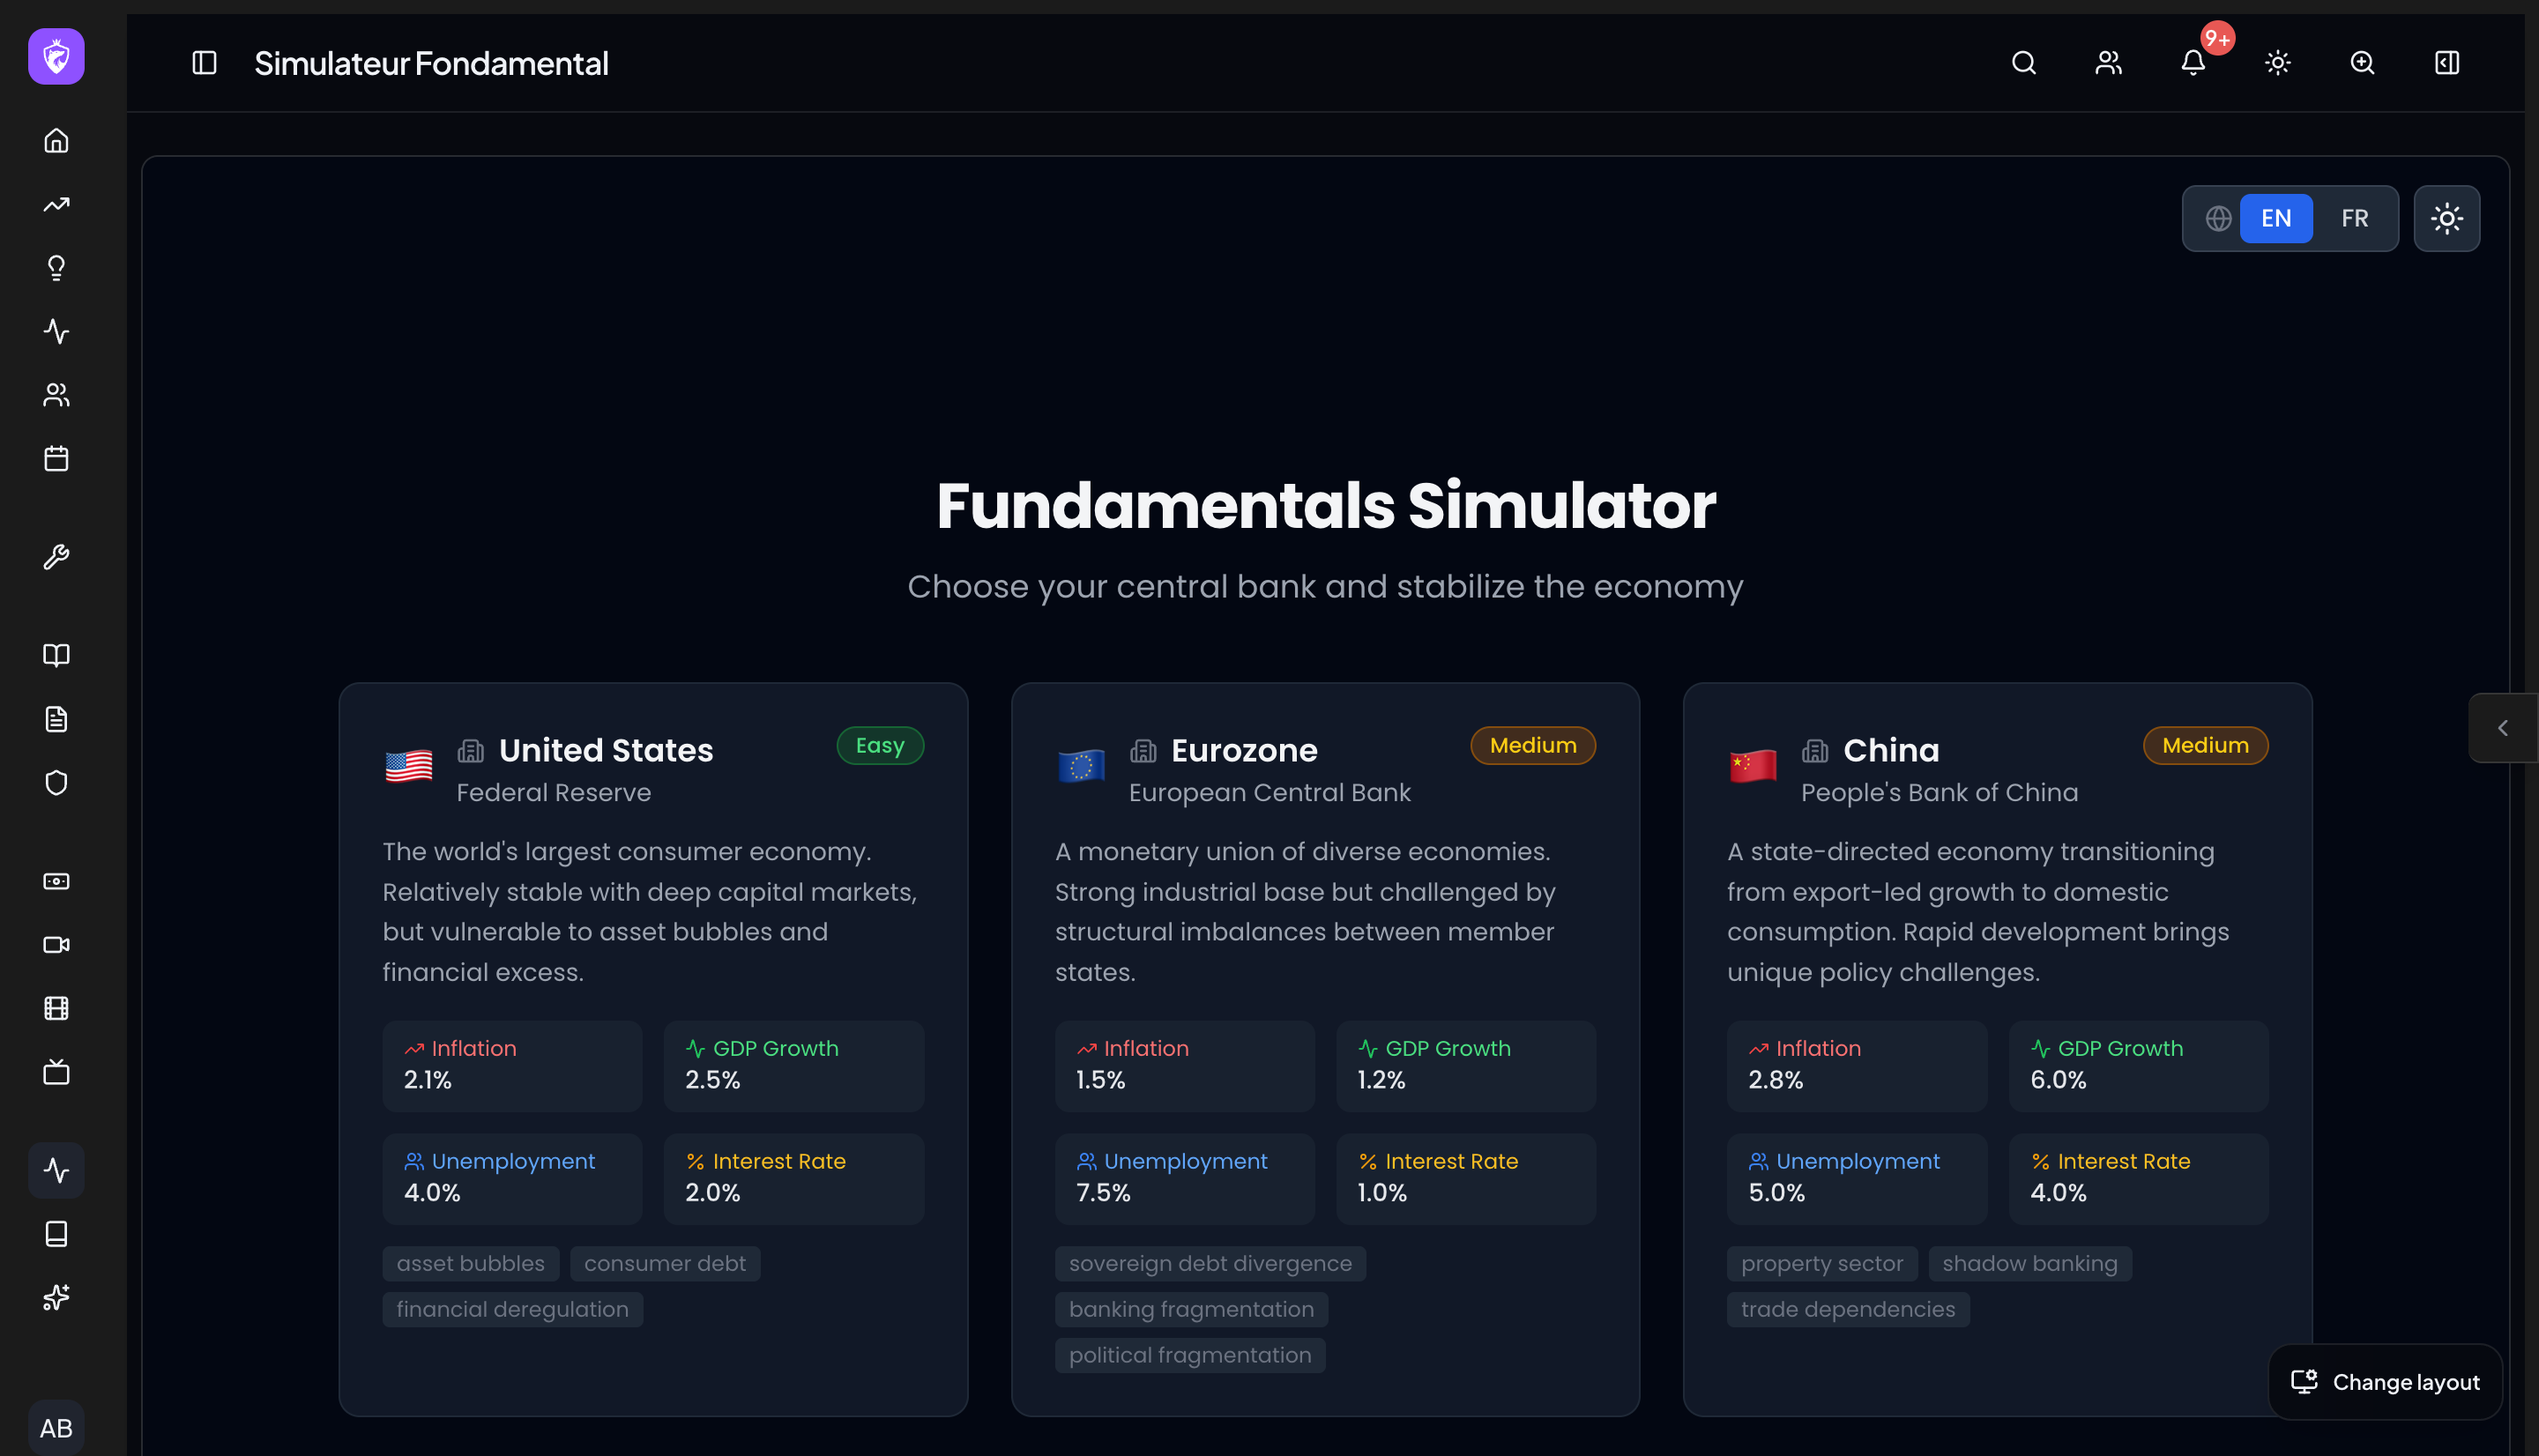Open the shield sidebar icon
The width and height of the screenshot is (2539, 1456).
(56, 783)
